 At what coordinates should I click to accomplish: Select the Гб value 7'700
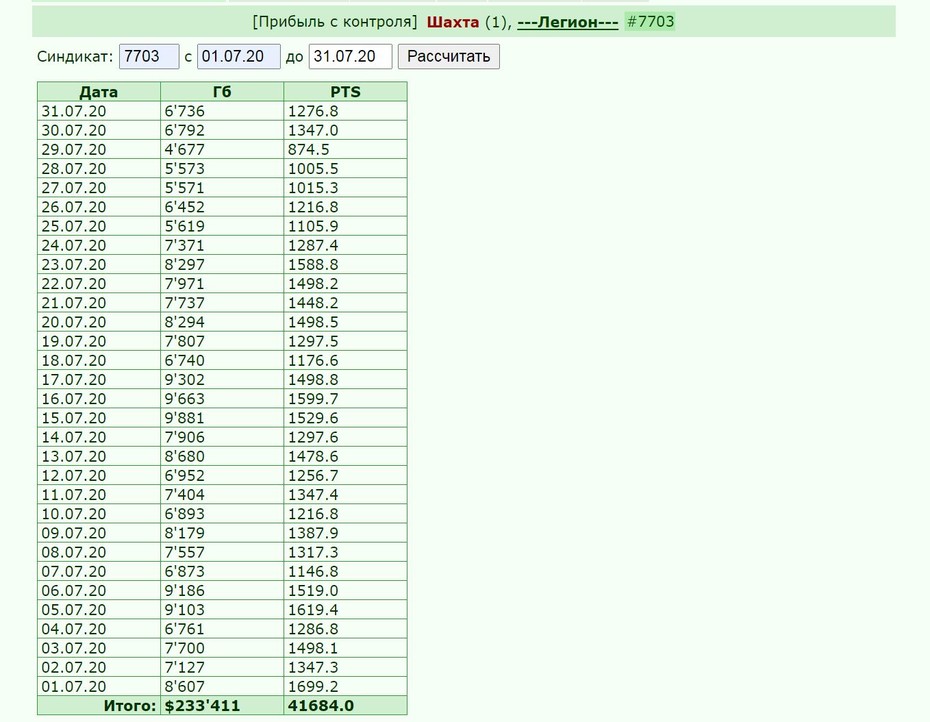pyautogui.click(x=184, y=648)
